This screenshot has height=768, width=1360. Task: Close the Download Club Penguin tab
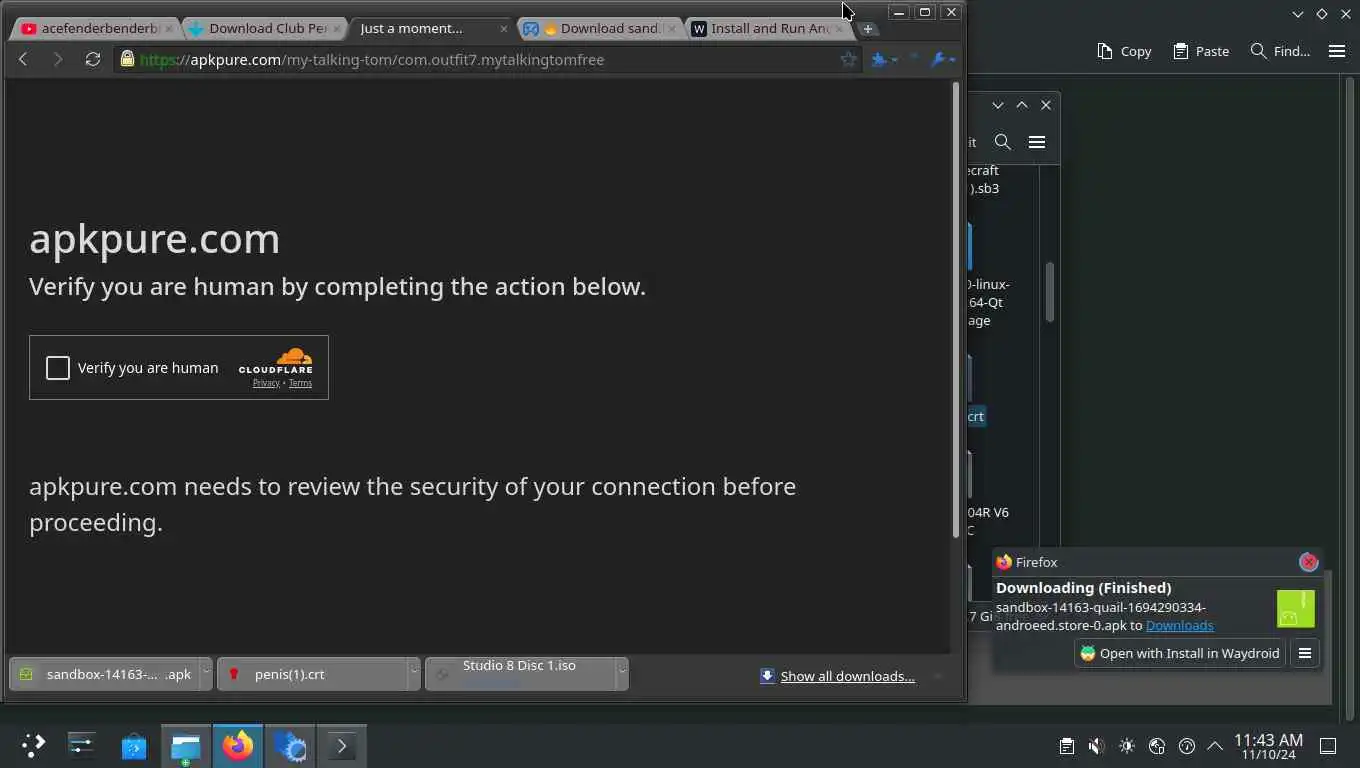click(336, 29)
